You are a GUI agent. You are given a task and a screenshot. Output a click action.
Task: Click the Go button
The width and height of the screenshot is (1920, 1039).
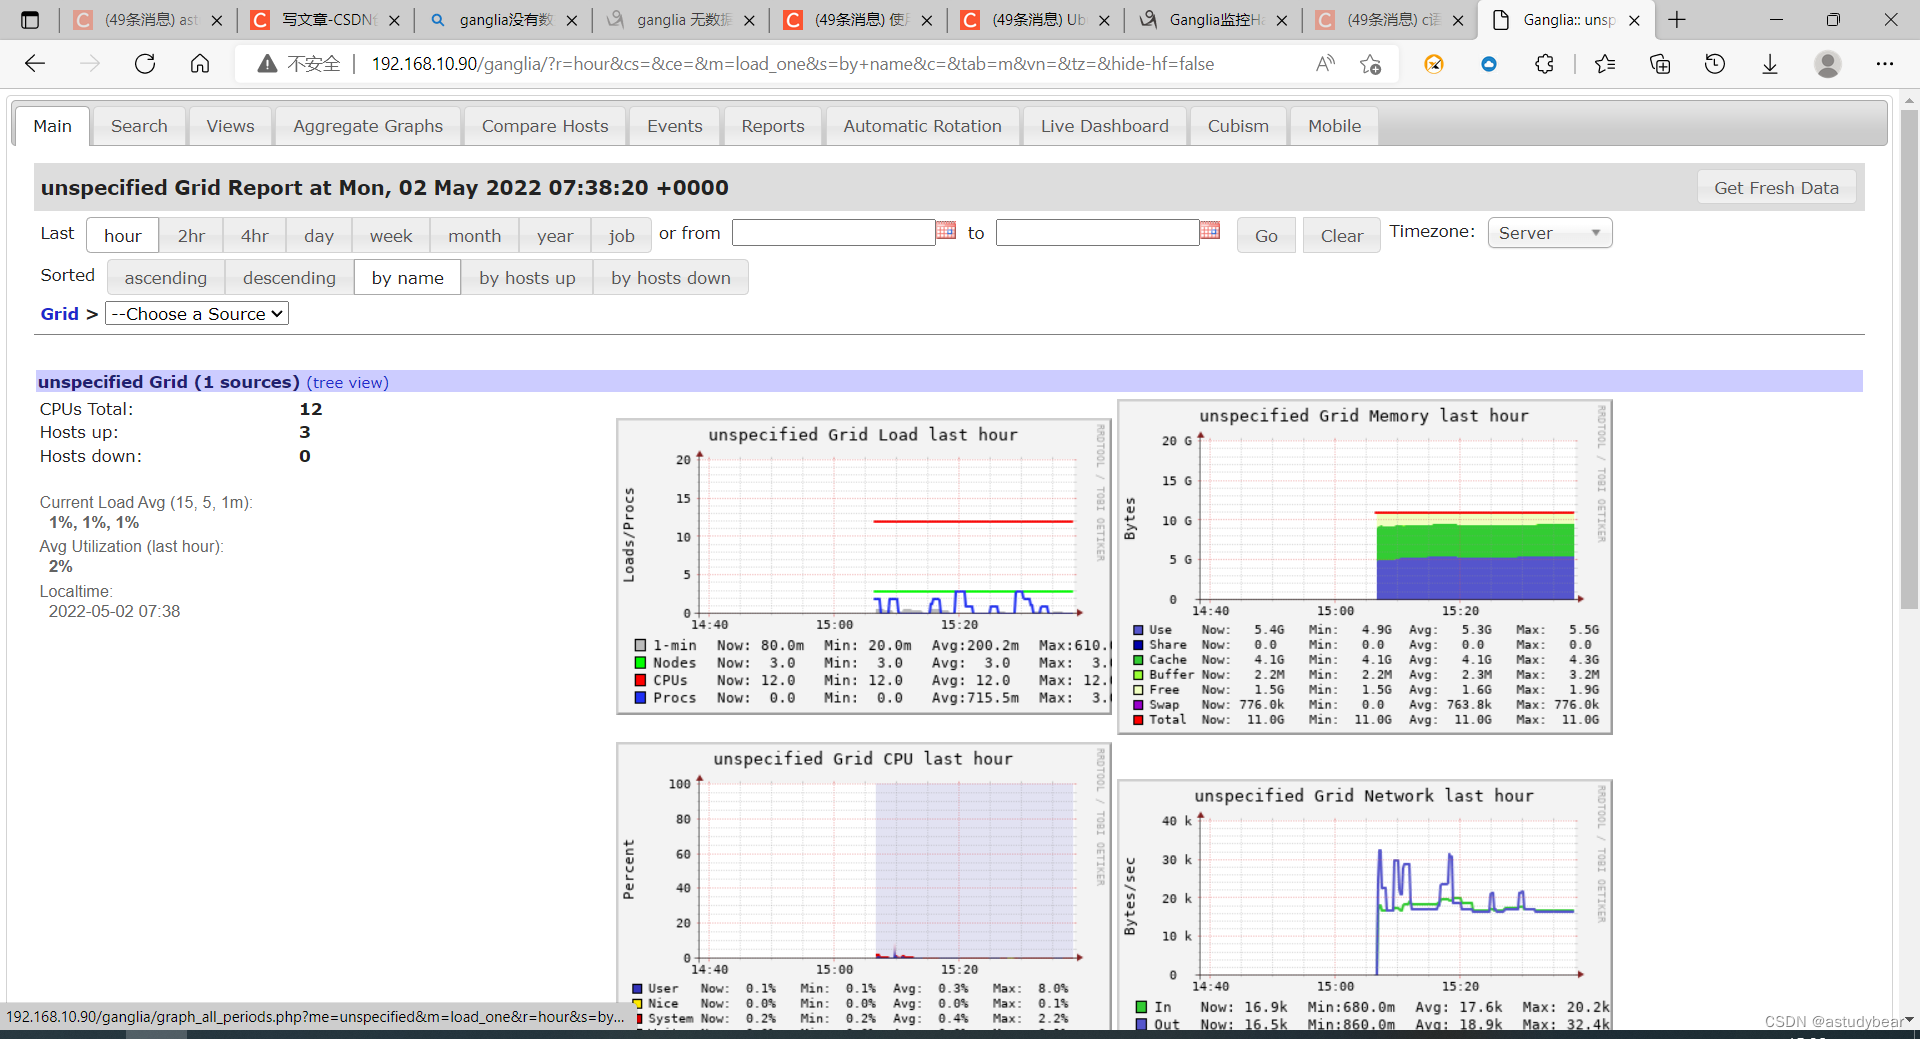click(1266, 236)
